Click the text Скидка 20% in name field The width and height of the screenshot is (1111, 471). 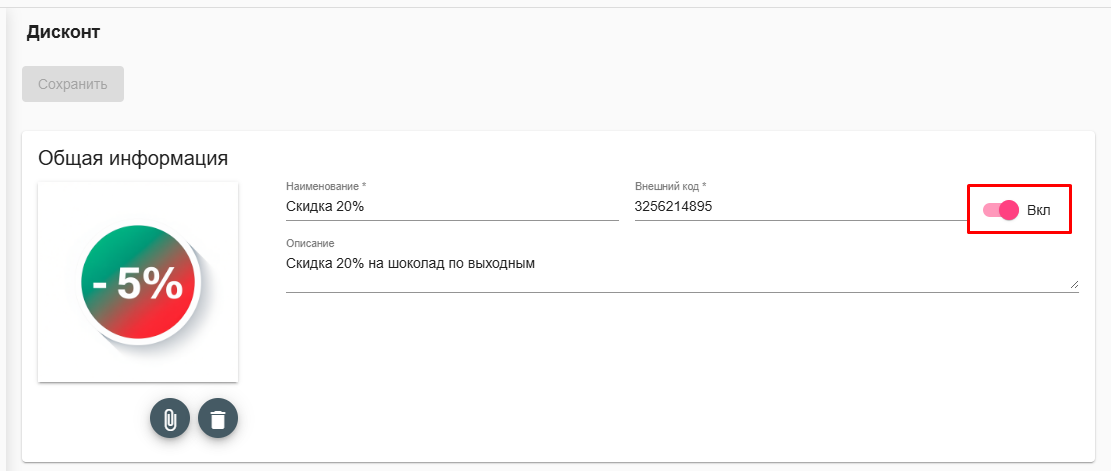[x=325, y=207]
